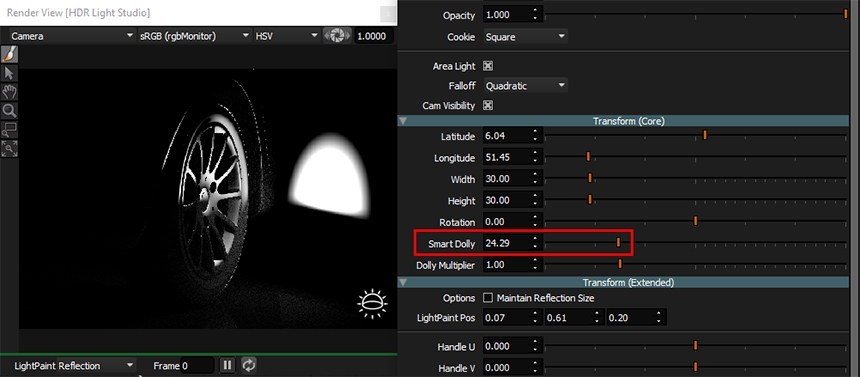This screenshot has height=377, width=860.
Task: Click the camera aperture exposure icon
Action: point(337,36)
